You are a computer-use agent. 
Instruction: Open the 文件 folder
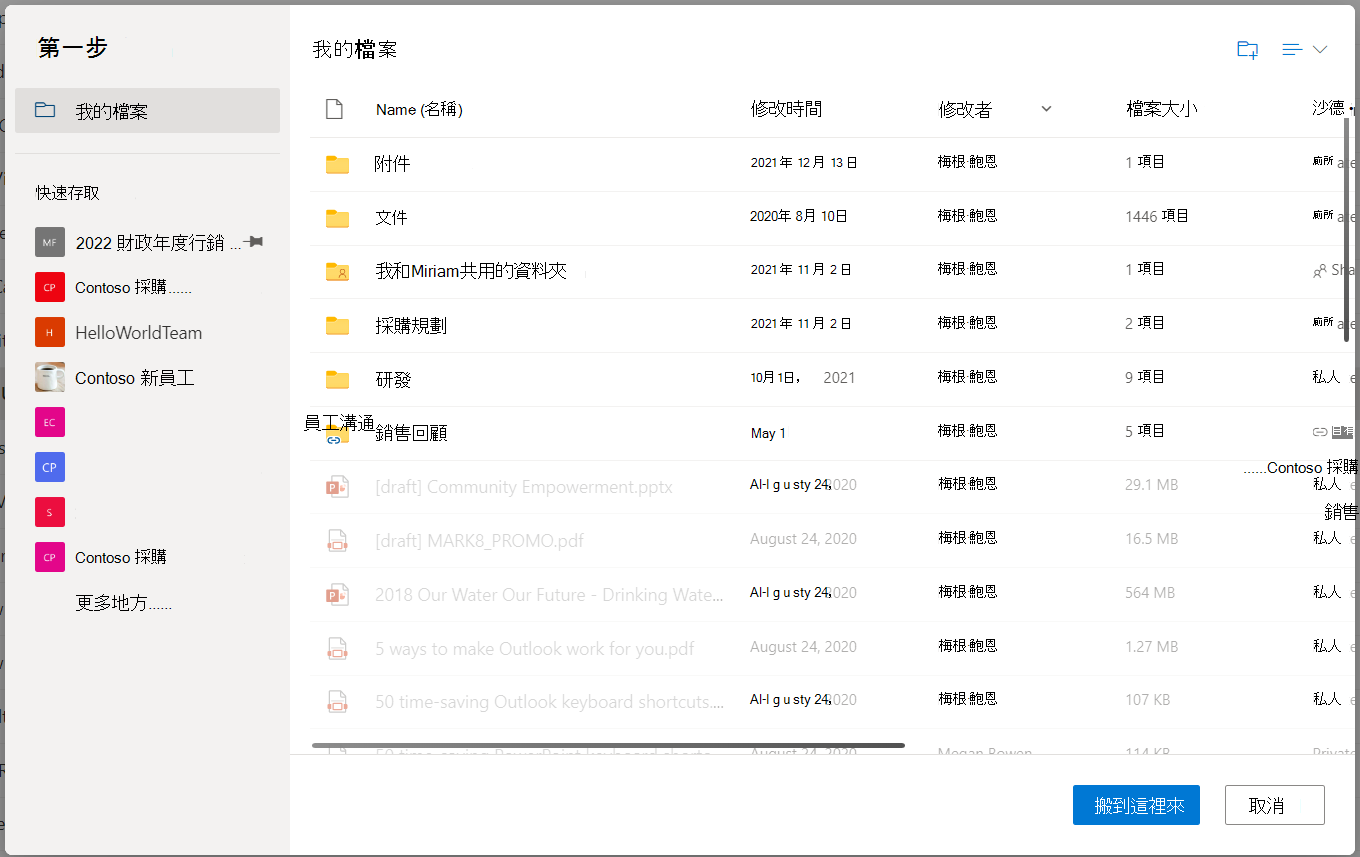[391, 218]
